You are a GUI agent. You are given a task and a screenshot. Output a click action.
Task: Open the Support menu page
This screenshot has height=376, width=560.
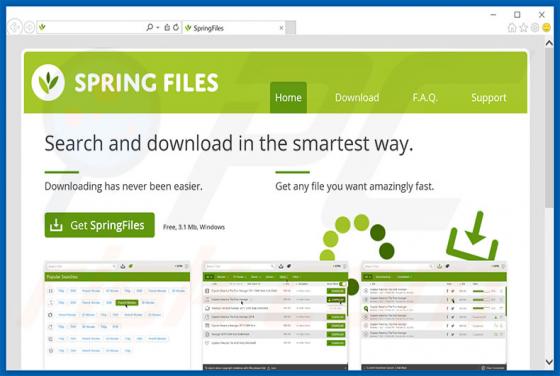[489, 97]
